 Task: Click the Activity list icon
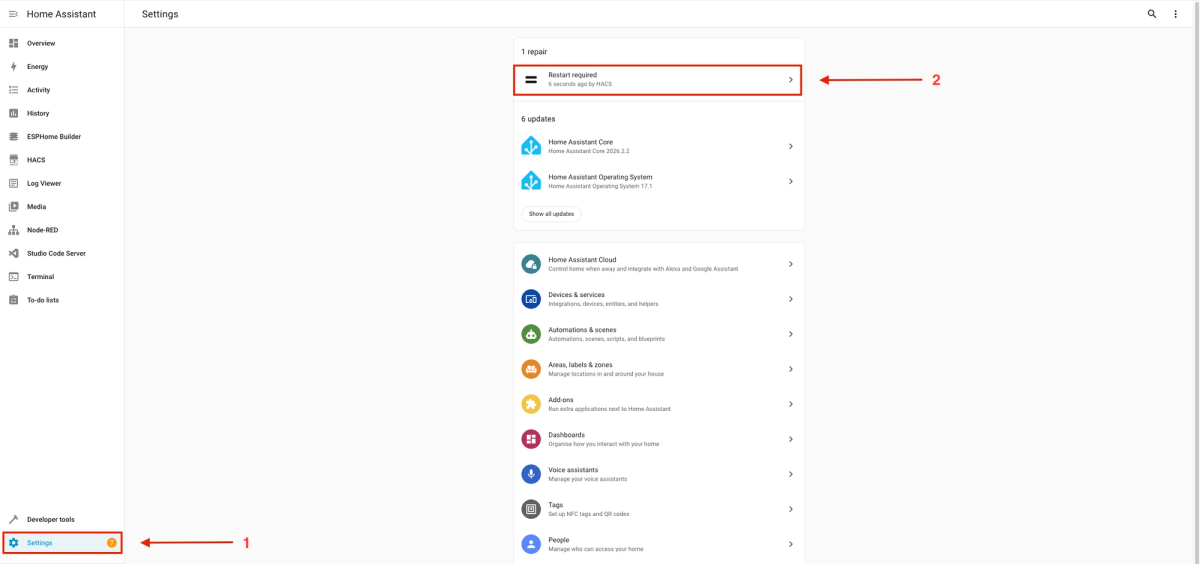coord(14,90)
